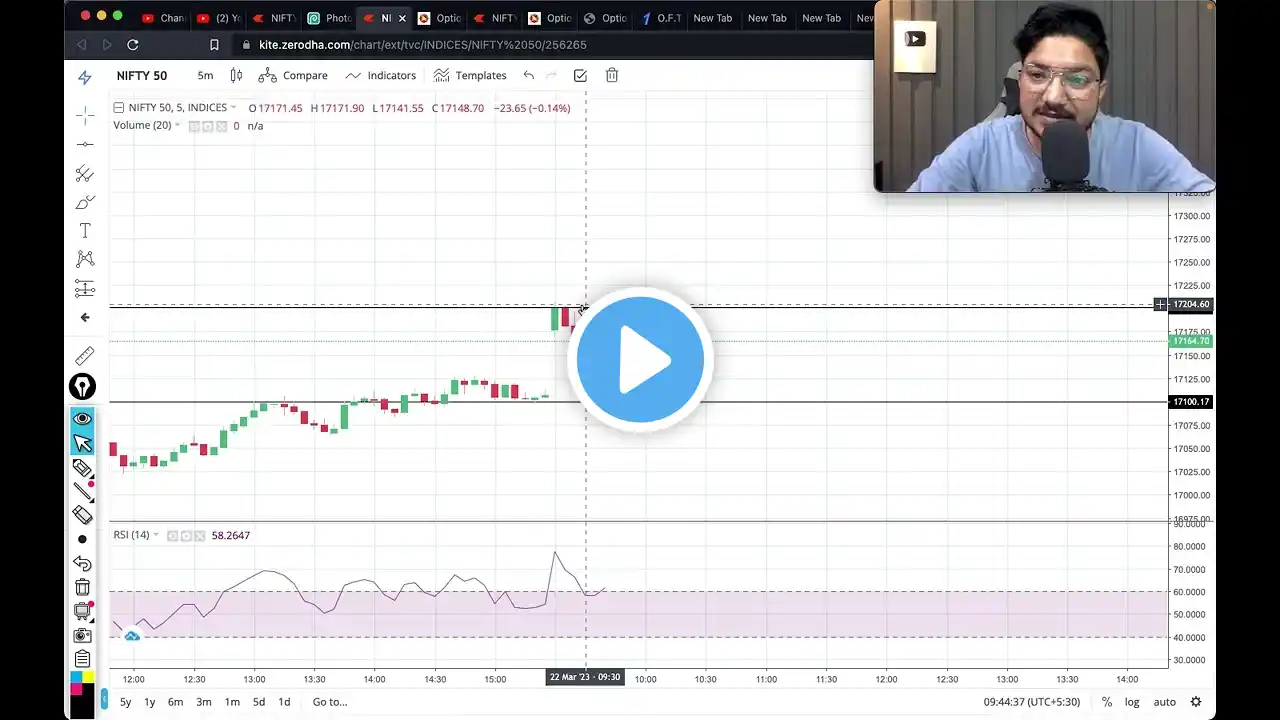1280x720 pixels.
Task: Switch to the O.F.T browser tab
Action: [x=660, y=18]
